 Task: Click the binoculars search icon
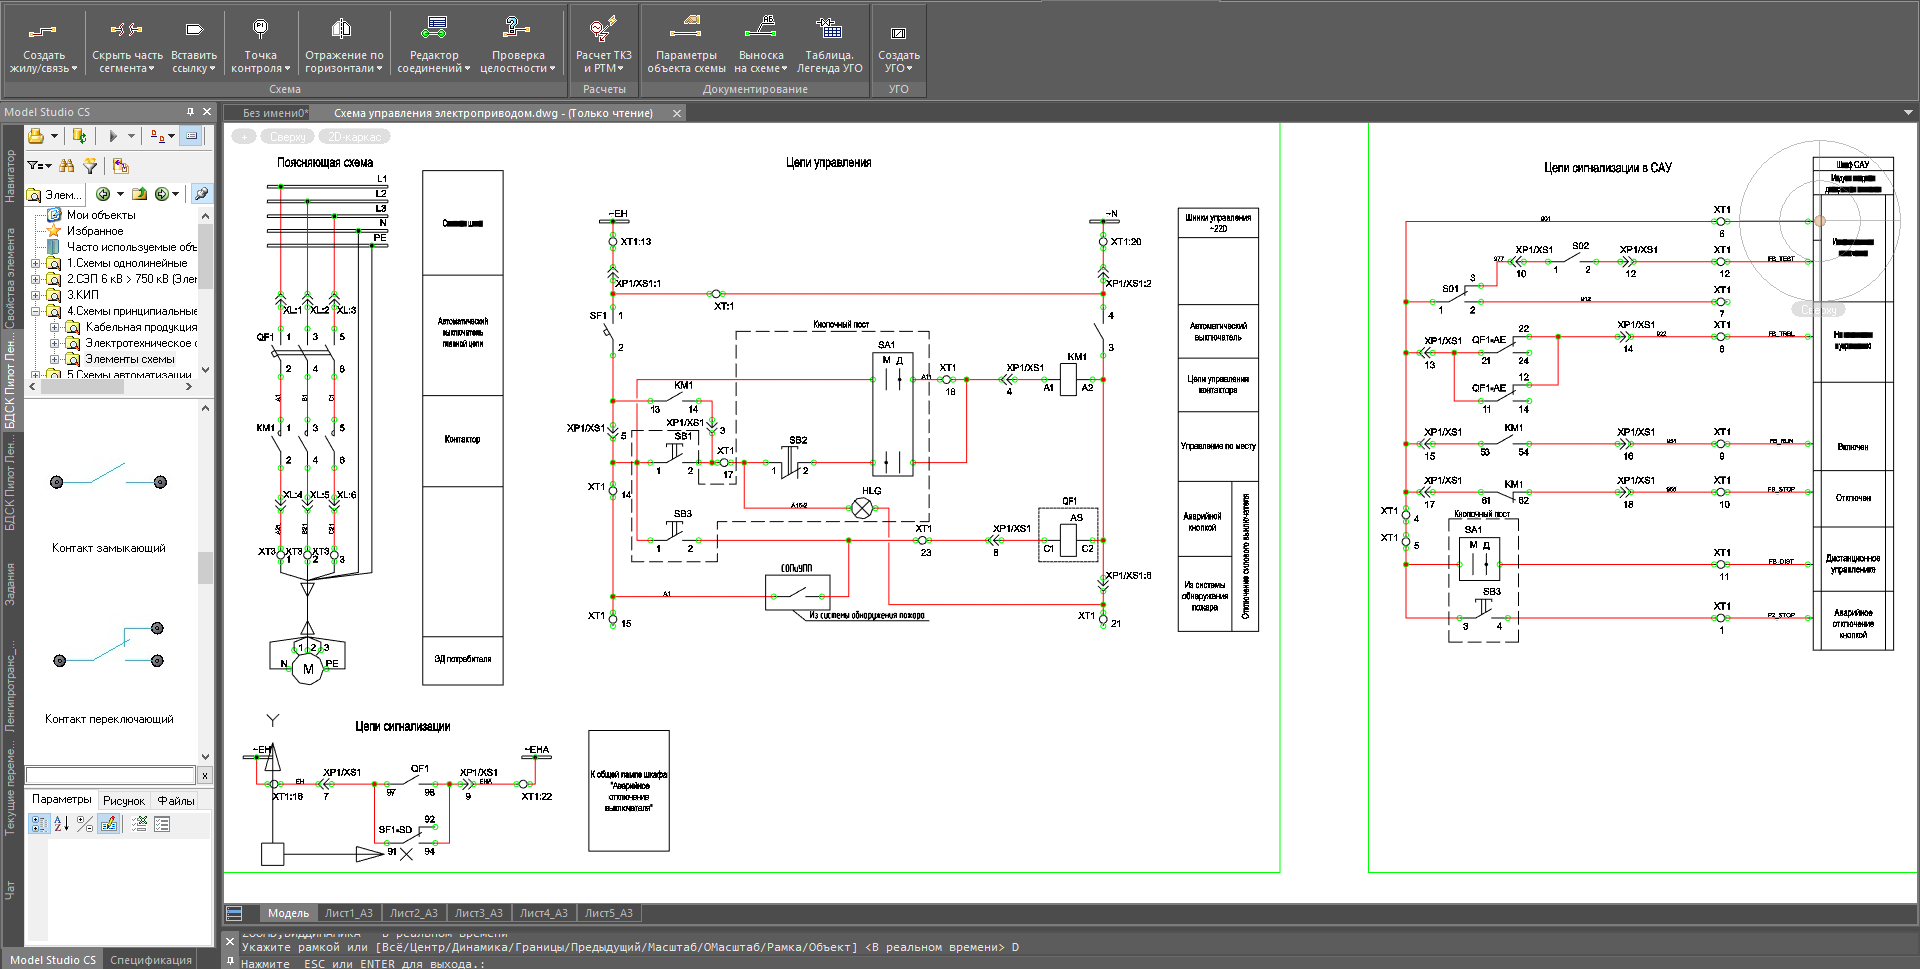pyautogui.click(x=67, y=165)
